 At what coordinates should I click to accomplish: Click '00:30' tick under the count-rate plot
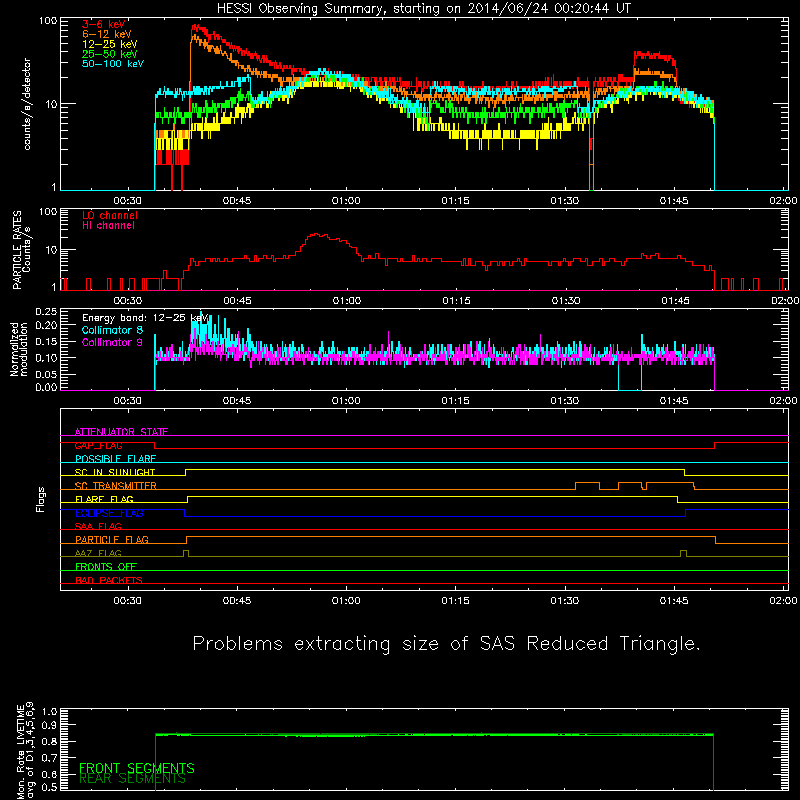coord(128,201)
